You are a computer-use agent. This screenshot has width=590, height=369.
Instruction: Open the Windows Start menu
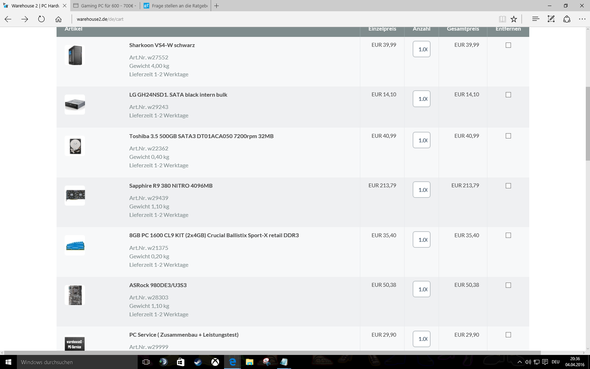tap(8, 362)
